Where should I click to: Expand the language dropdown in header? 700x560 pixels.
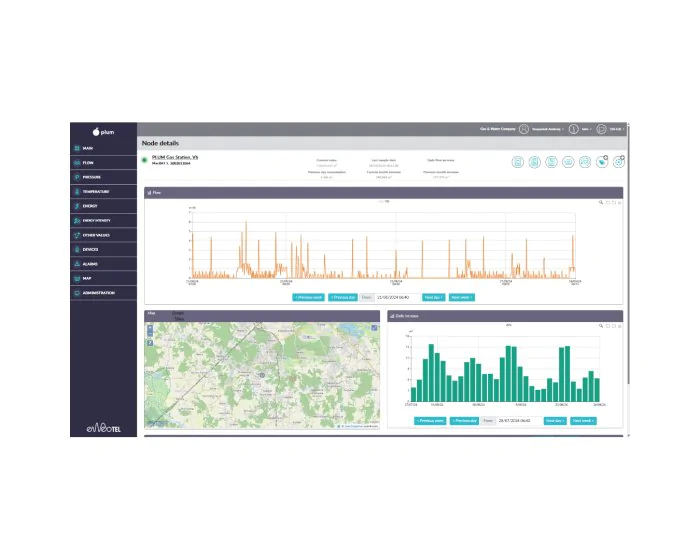(617, 129)
